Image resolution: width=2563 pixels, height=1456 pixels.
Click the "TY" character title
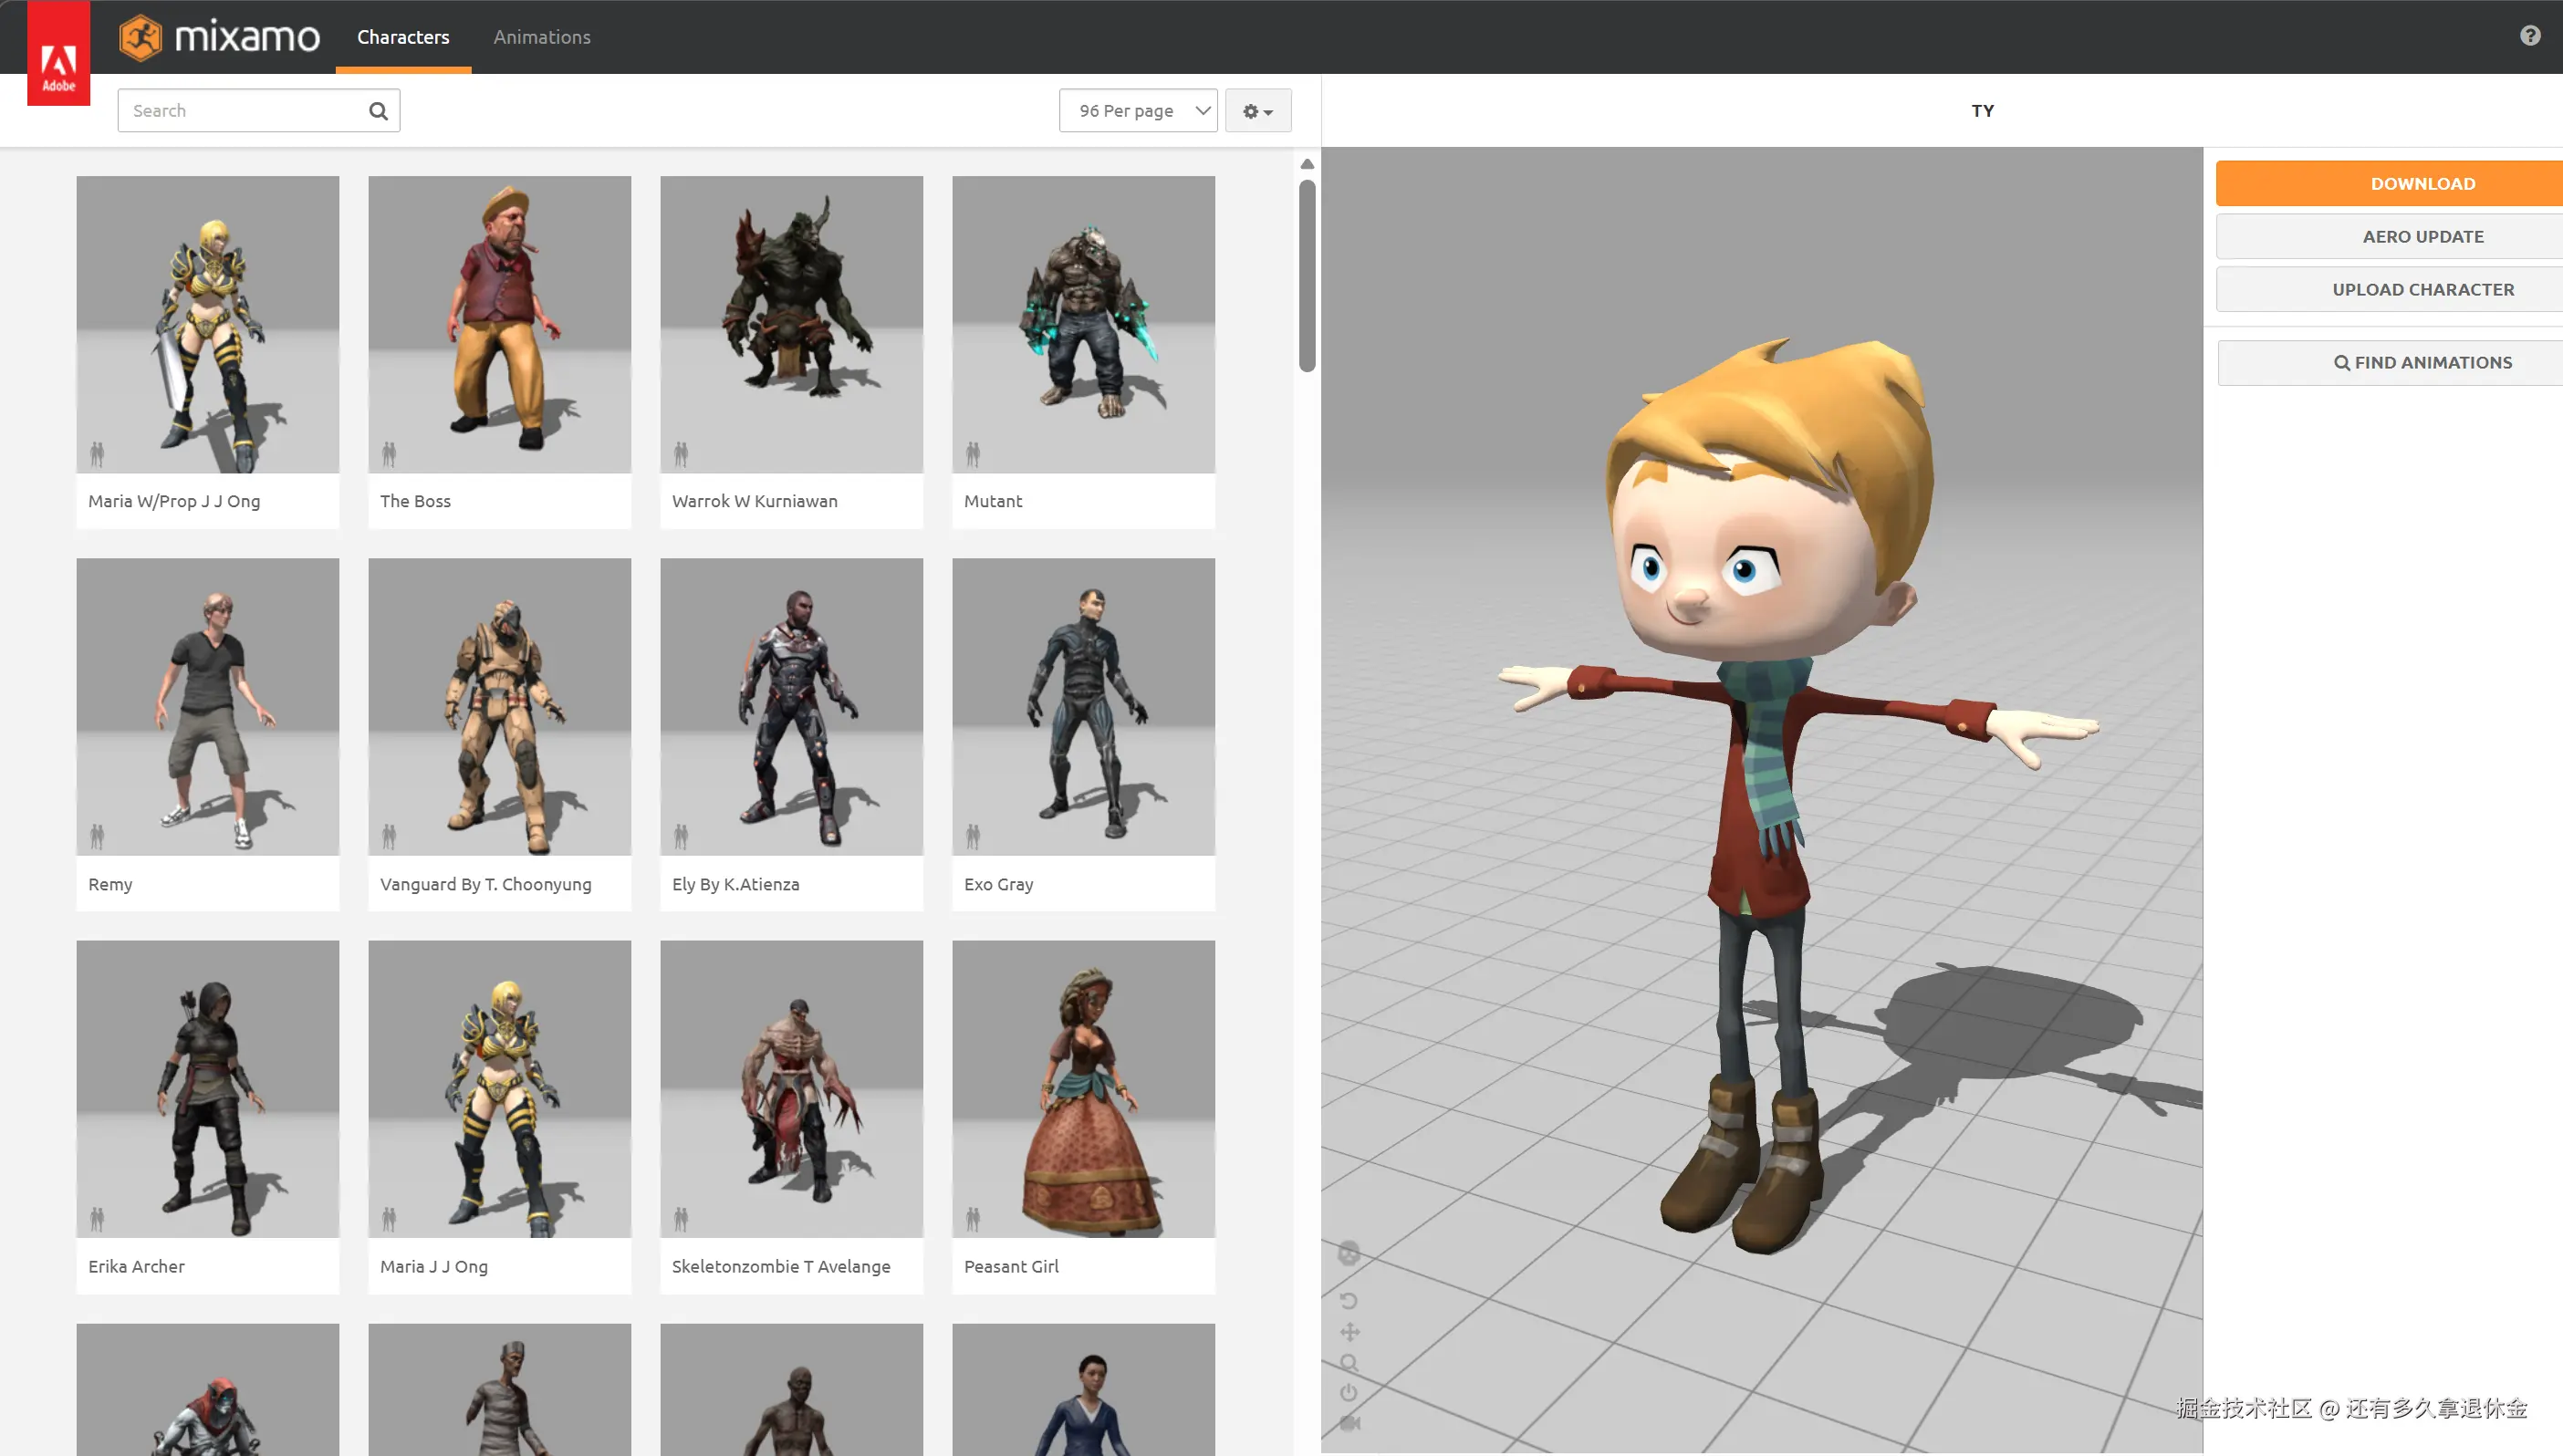[x=1983, y=111]
